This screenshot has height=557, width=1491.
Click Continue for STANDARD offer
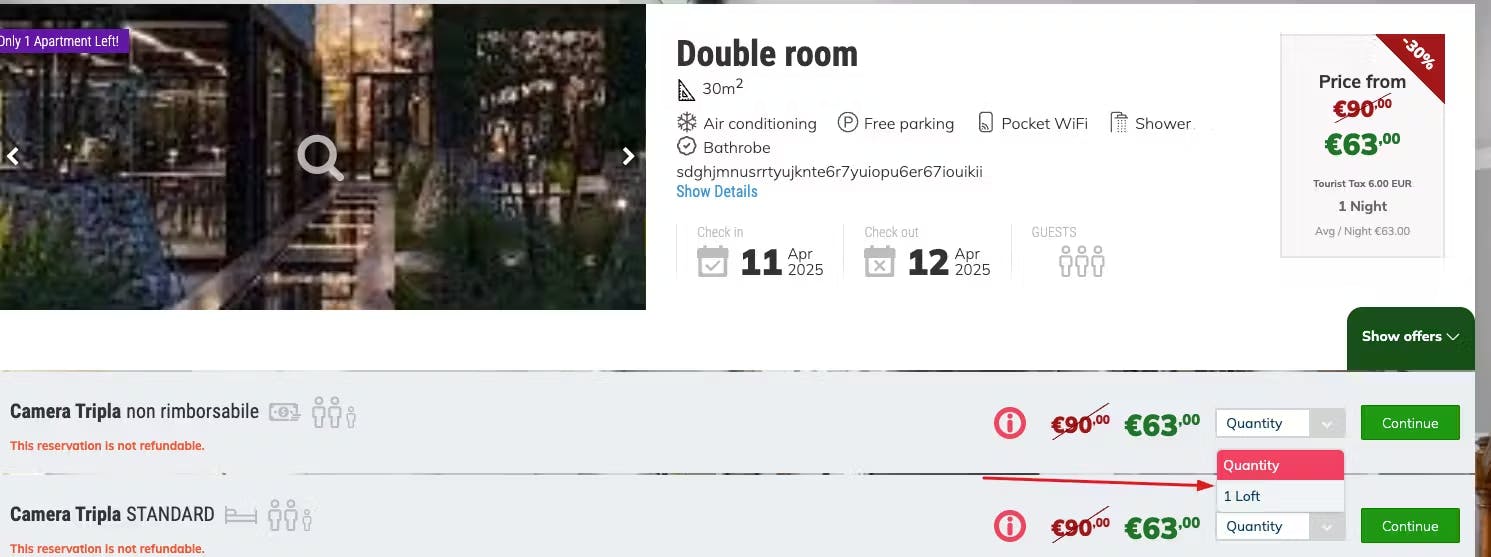1410,526
